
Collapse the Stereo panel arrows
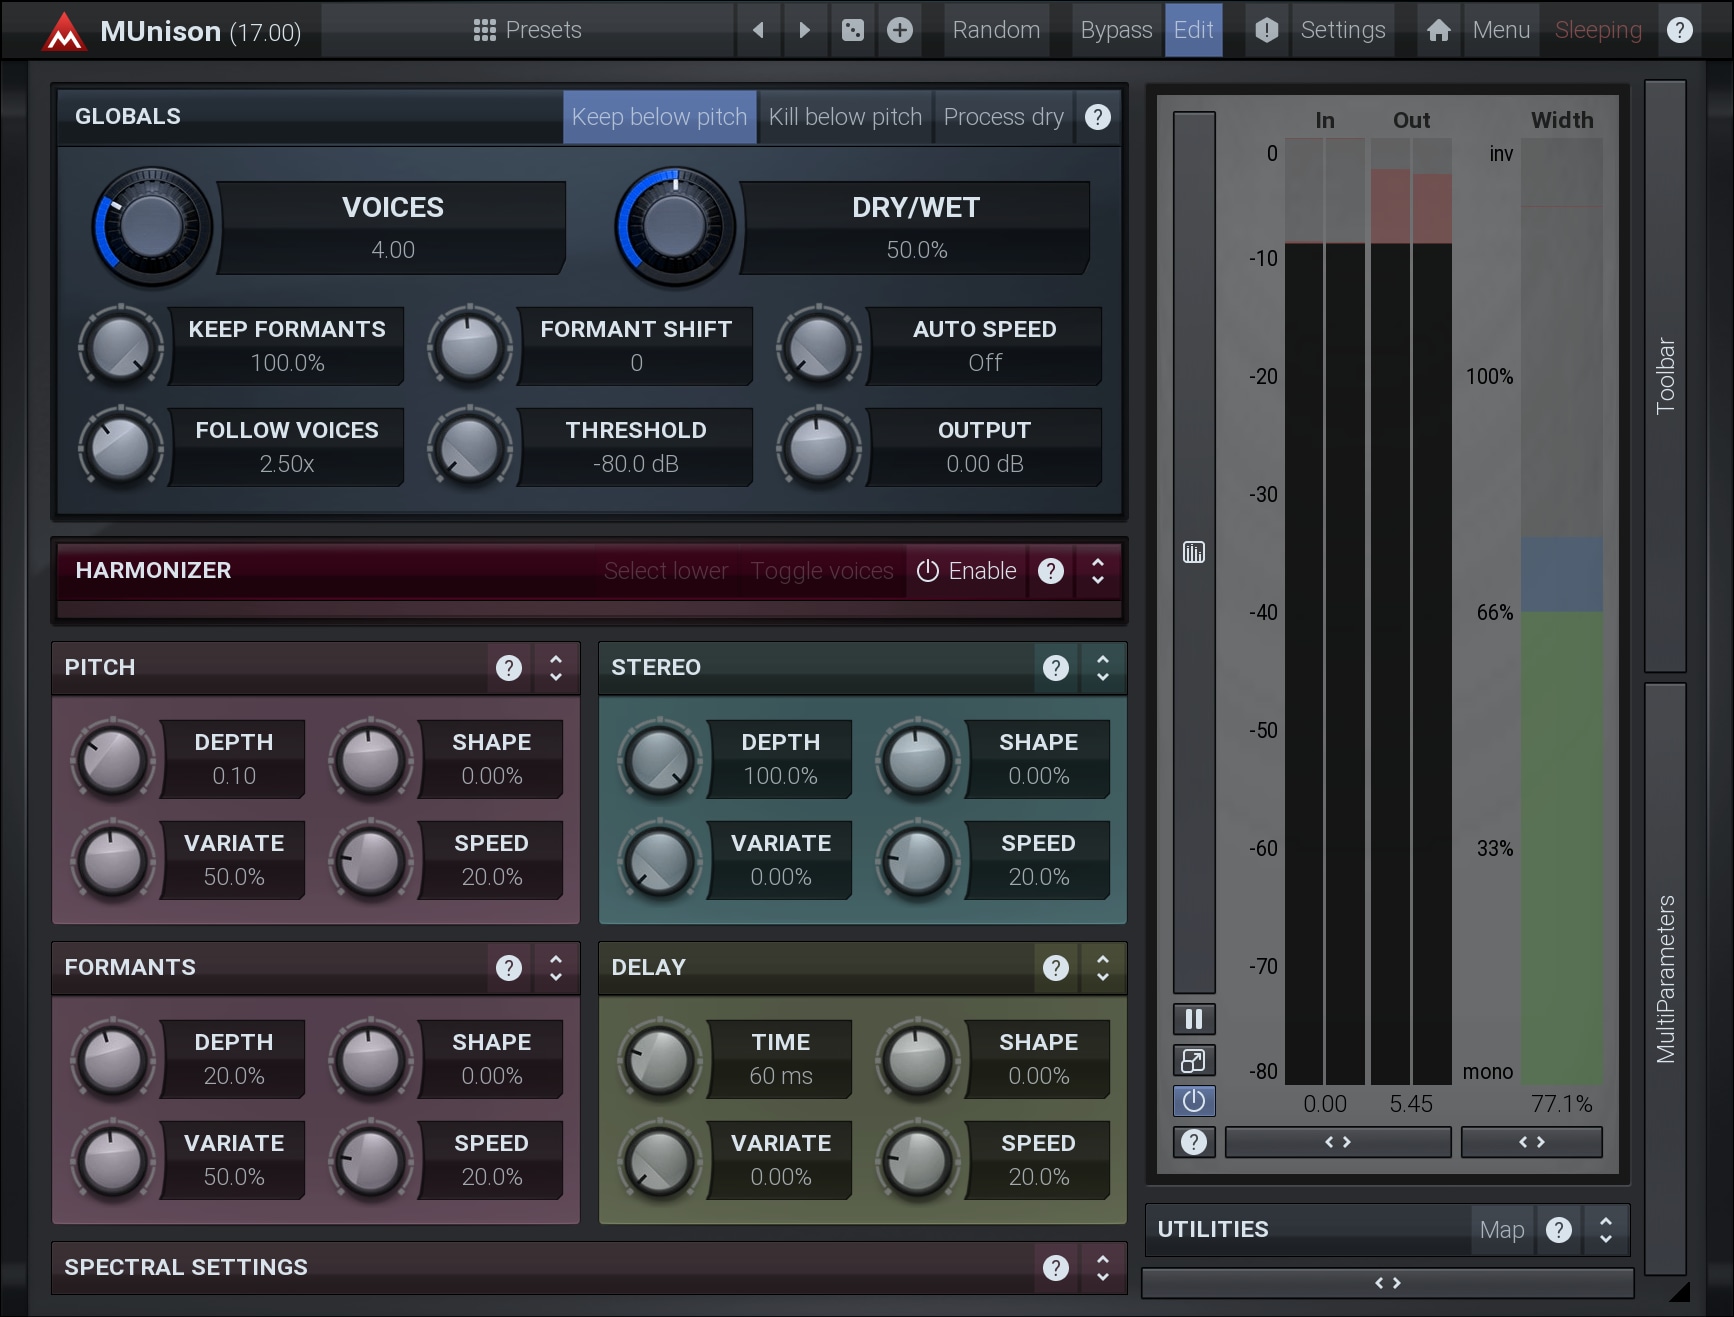click(1102, 668)
